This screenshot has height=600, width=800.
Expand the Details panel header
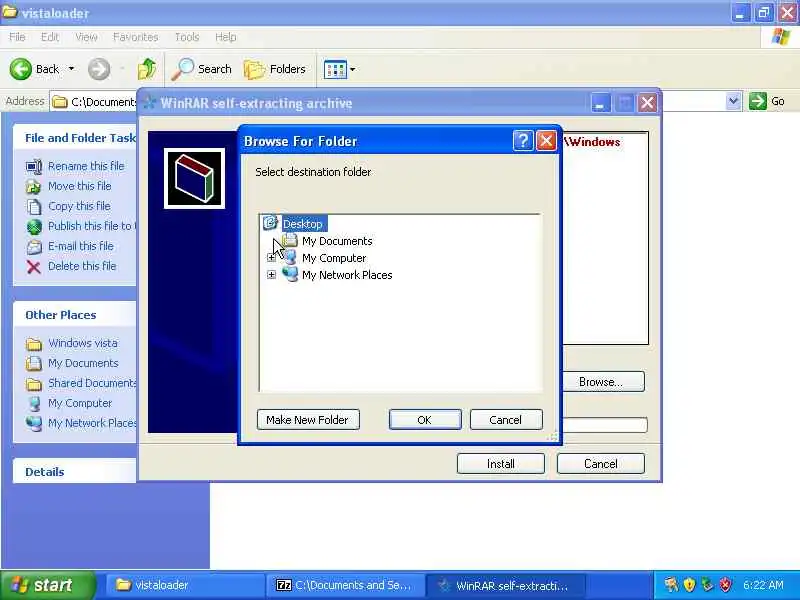click(x=74, y=471)
